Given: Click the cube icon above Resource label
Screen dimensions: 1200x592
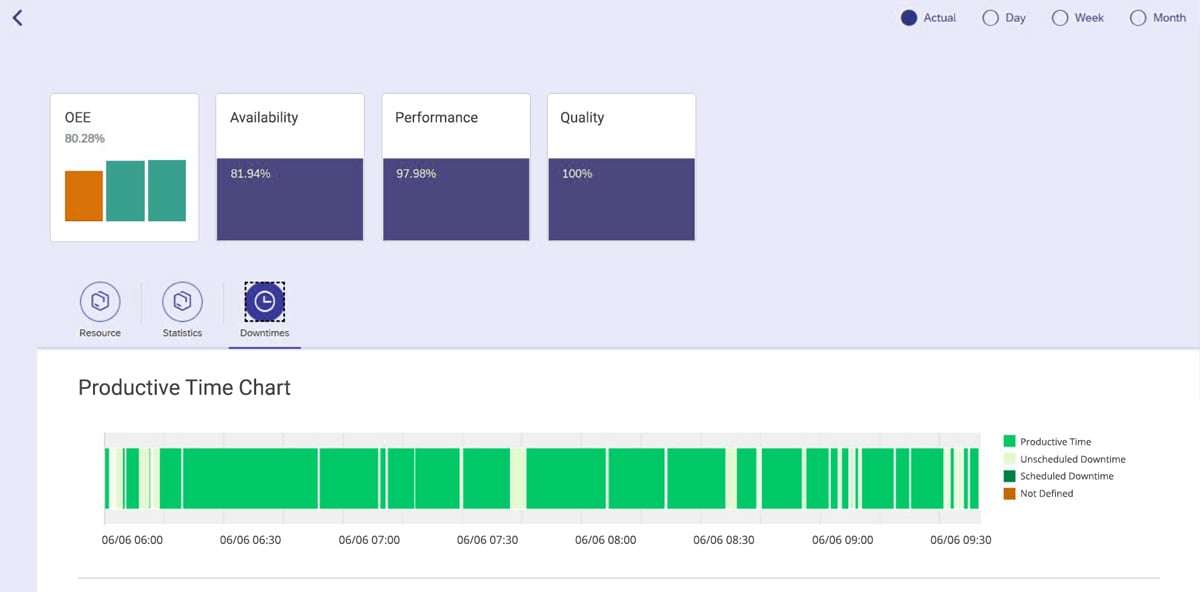Looking at the screenshot, I should 99,300.
